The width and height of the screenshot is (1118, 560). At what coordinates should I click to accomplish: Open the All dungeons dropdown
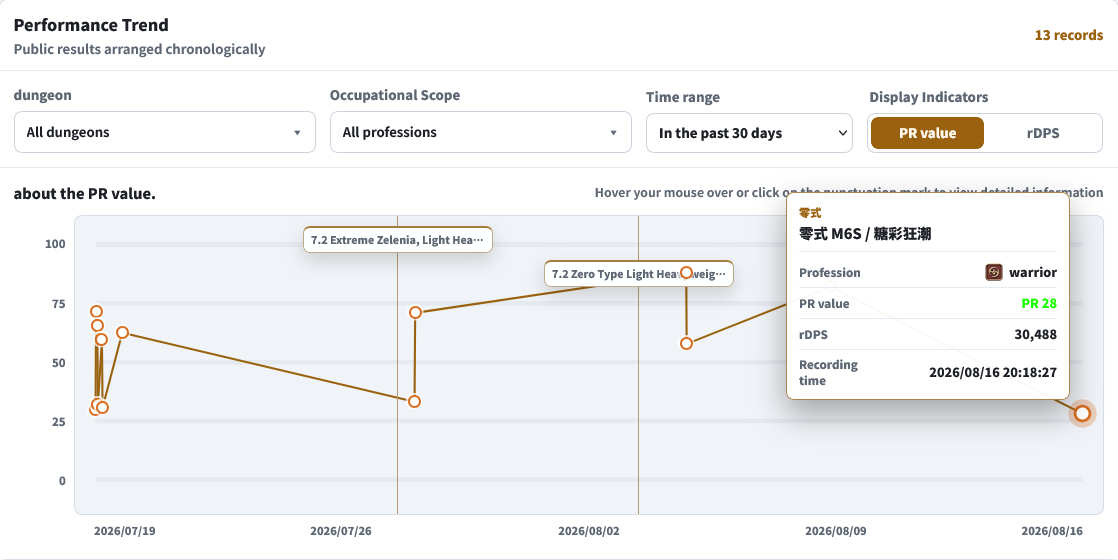click(x=165, y=132)
